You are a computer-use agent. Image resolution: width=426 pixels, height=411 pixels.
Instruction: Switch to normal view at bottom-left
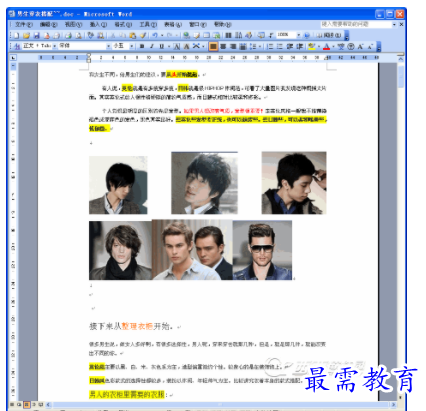(12, 404)
